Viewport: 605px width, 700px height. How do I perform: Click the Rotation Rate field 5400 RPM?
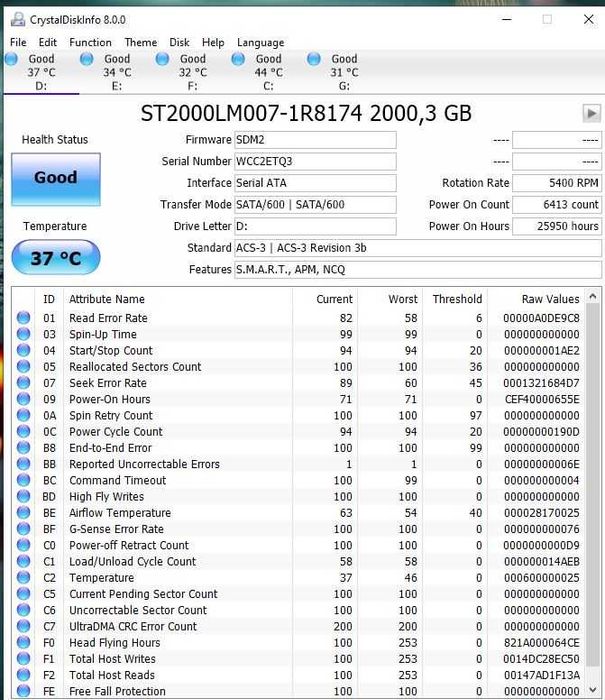click(x=557, y=183)
